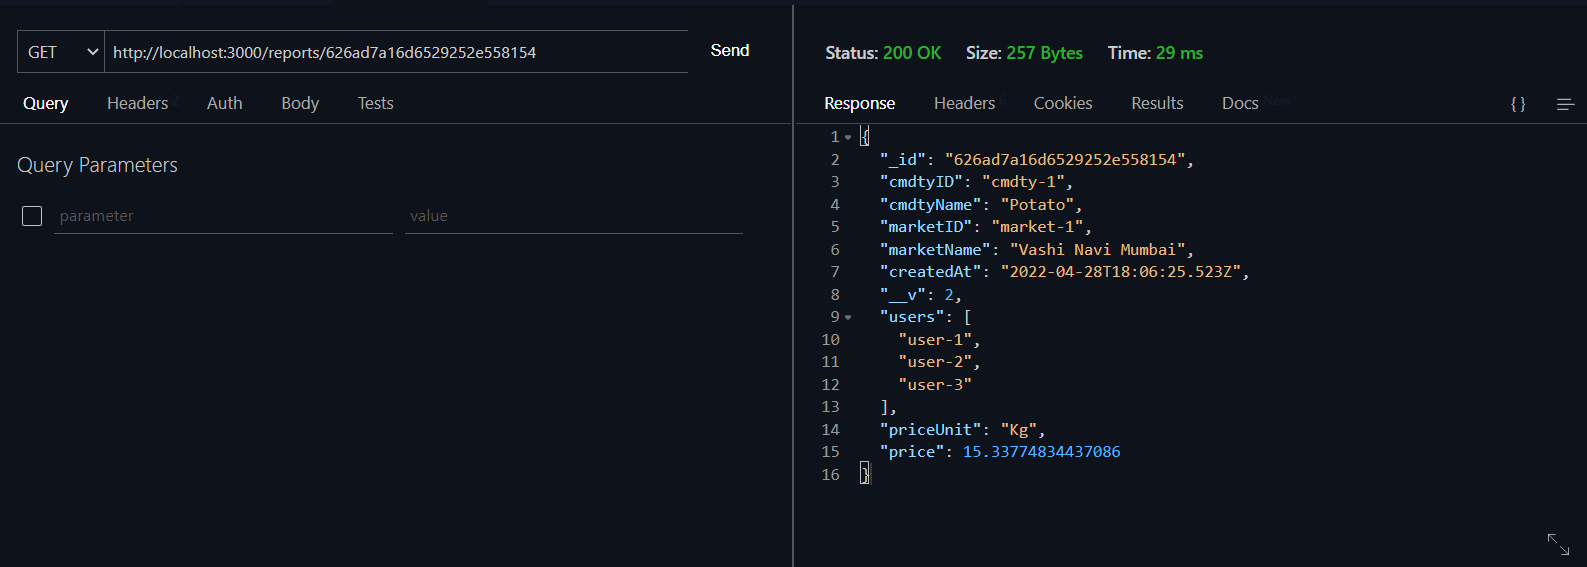Send the request
The image size is (1587, 567).
730,50
